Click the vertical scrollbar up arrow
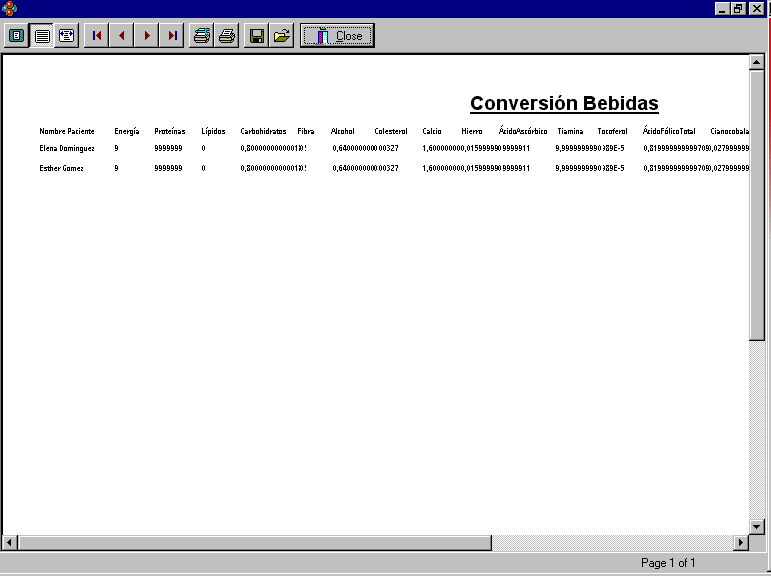 coord(757,63)
